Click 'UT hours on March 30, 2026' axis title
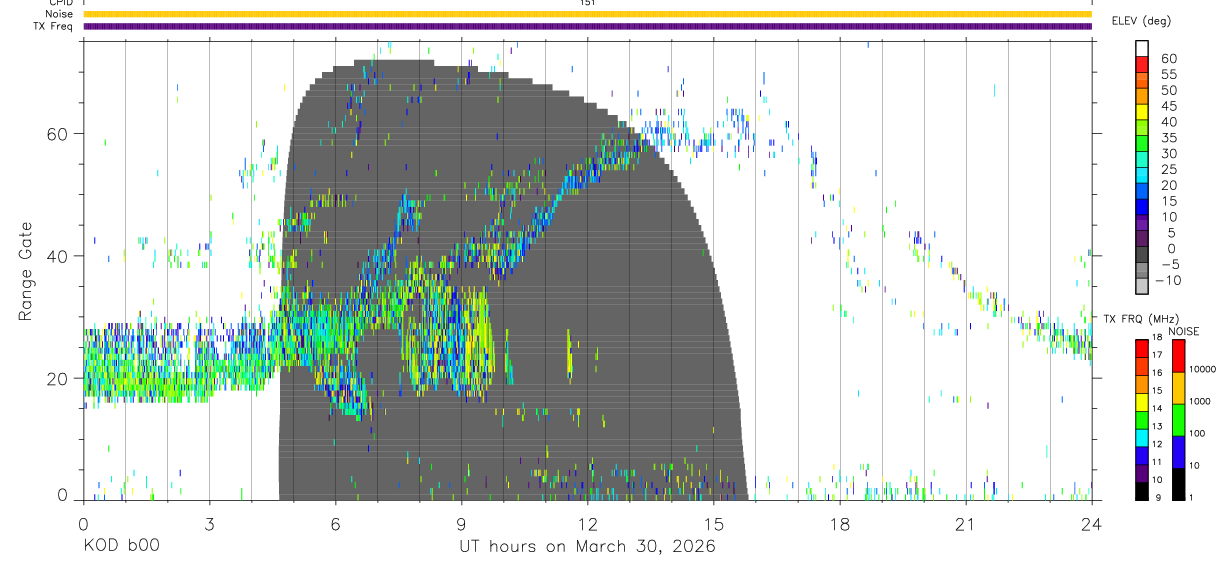 pos(587,547)
